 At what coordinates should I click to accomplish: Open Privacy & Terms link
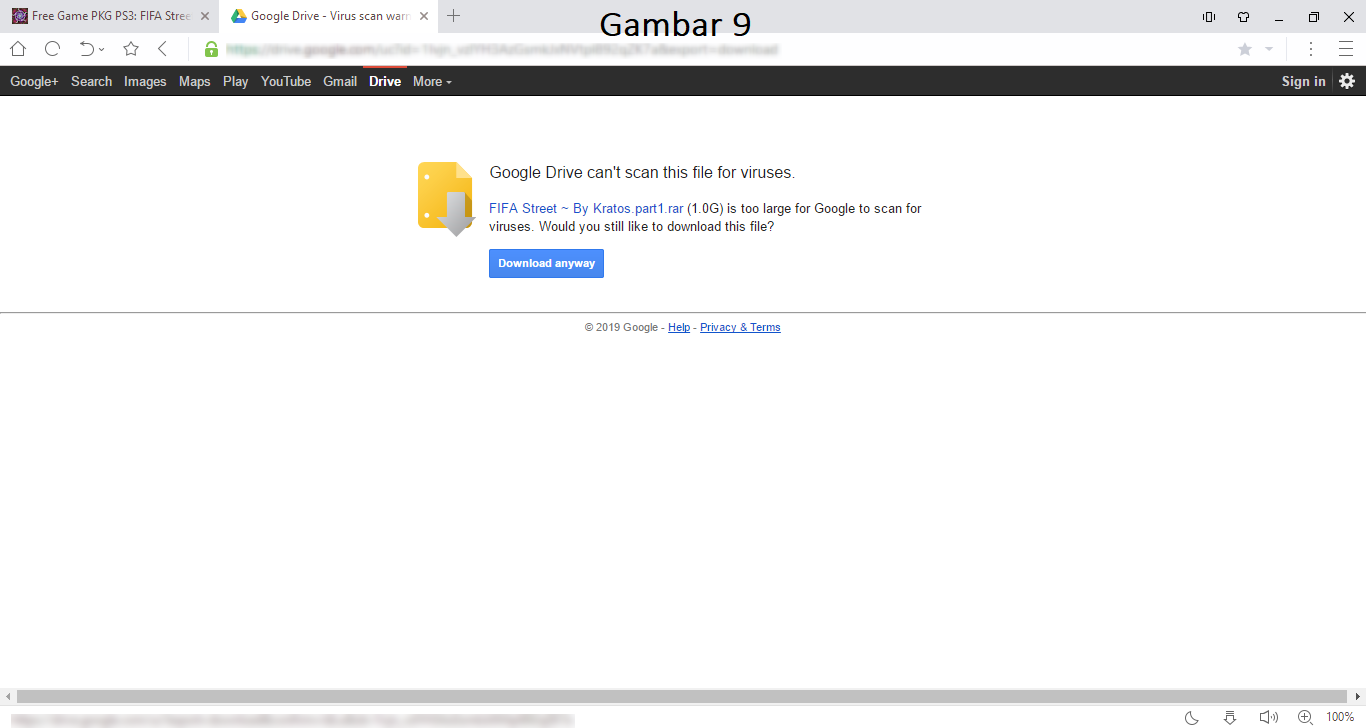(740, 328)
